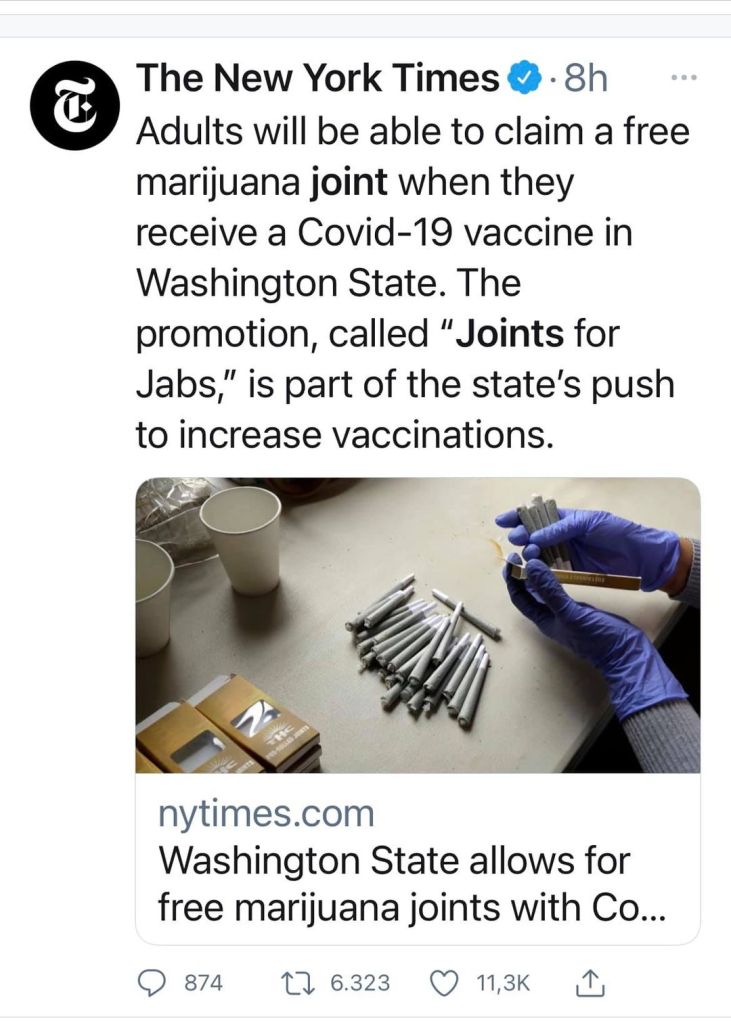Click the reply speech bubble icon
This screenshot has height=1023, width=731.
click(152, 983)
